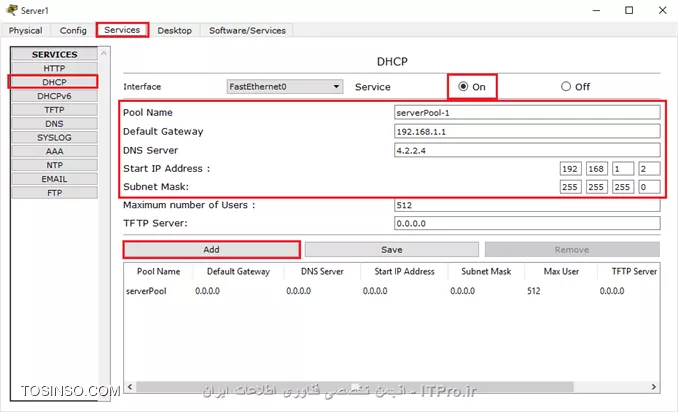Expand the Interface FastEthernet0 dropdown
678x412 pixels.
285,86
